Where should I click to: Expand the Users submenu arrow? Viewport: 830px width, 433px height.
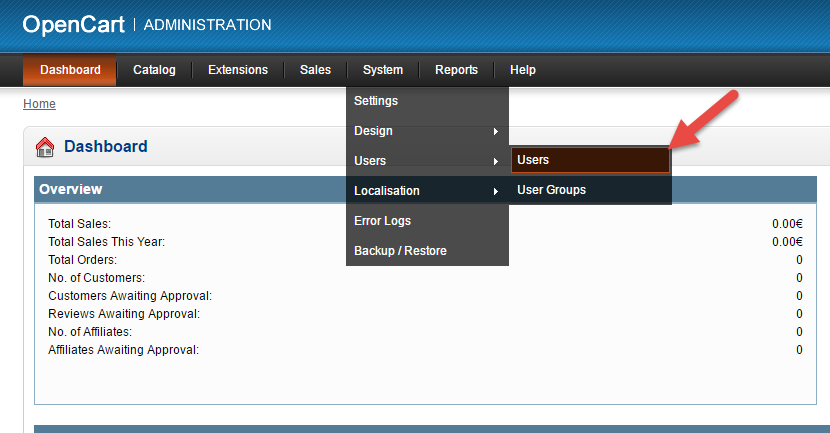tap(495, 161)
